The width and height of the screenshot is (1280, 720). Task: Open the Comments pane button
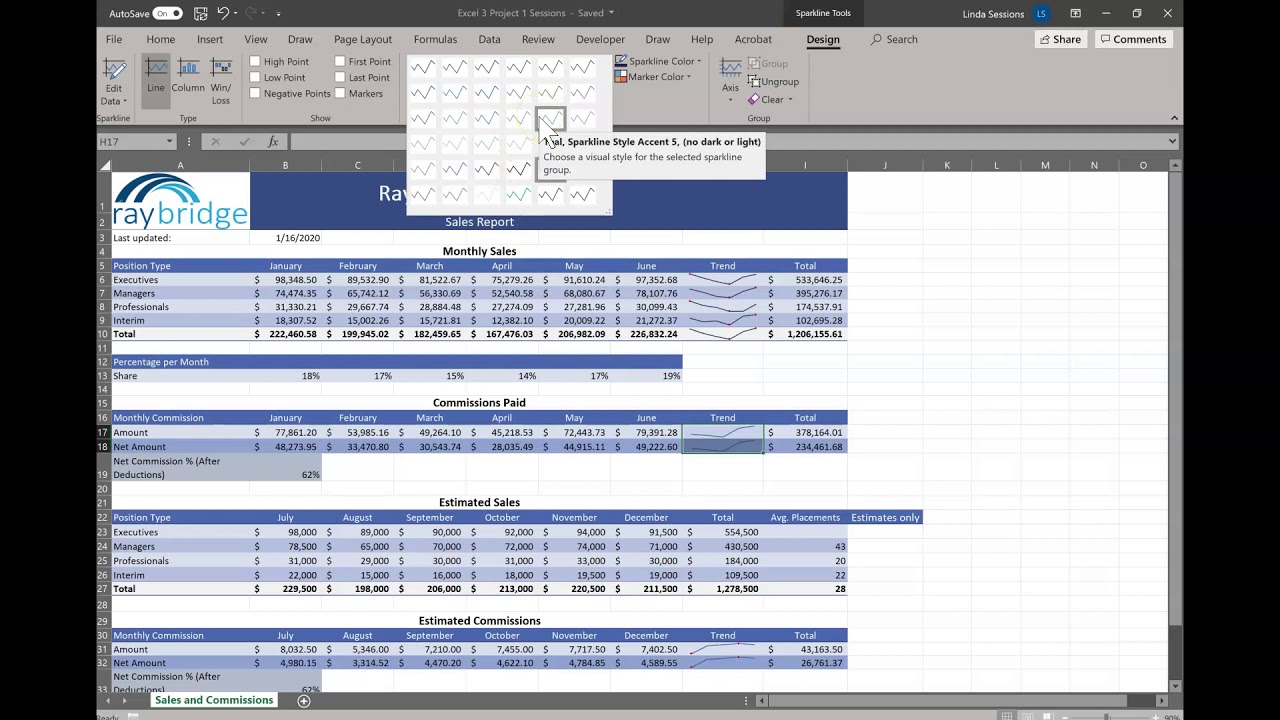coord(1132,39)
